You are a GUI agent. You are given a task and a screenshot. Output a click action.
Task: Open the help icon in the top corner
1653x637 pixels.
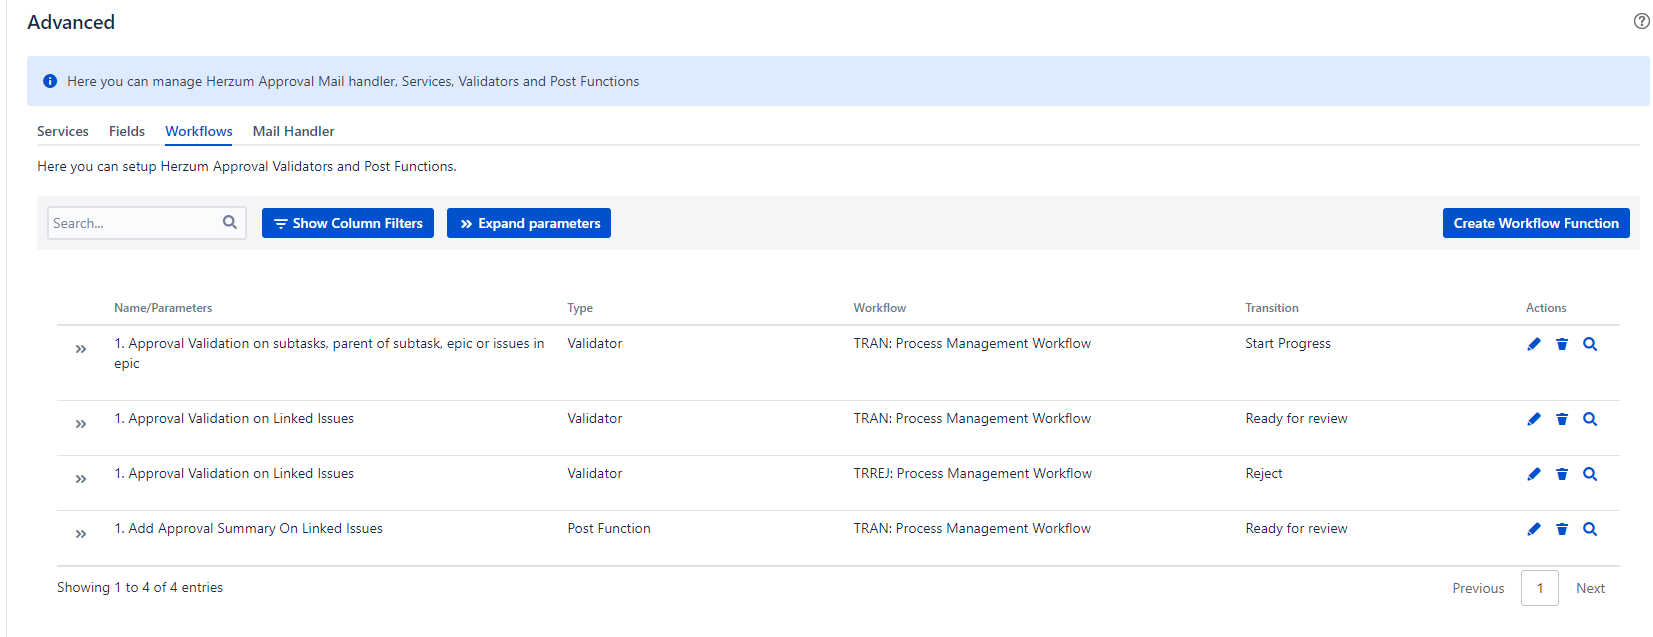[1641, 21]
